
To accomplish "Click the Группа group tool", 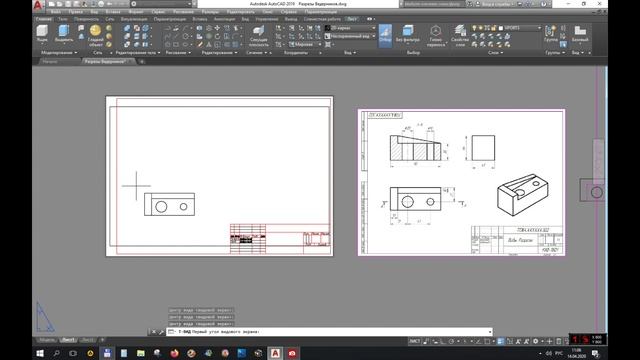I will [x=550, y=33].
